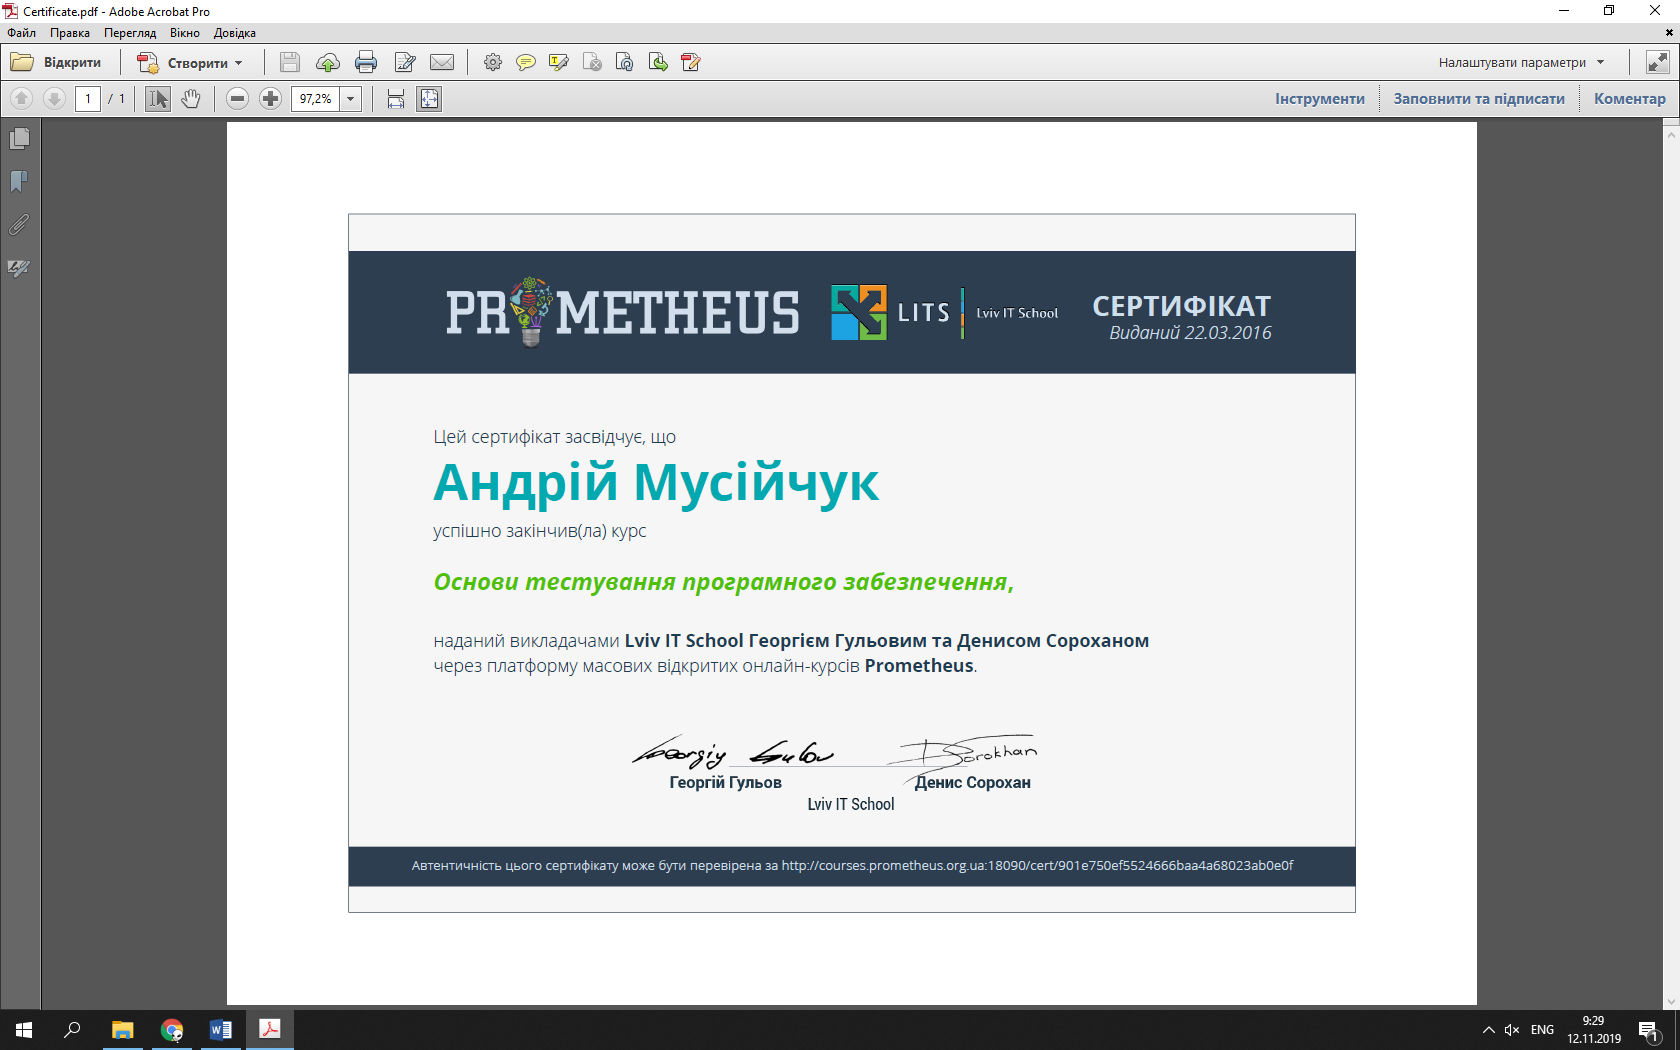Click the Save file icon
The height and width of the screenshot is (1050, 1680).
pyautogui.click(x=290, y=63)
